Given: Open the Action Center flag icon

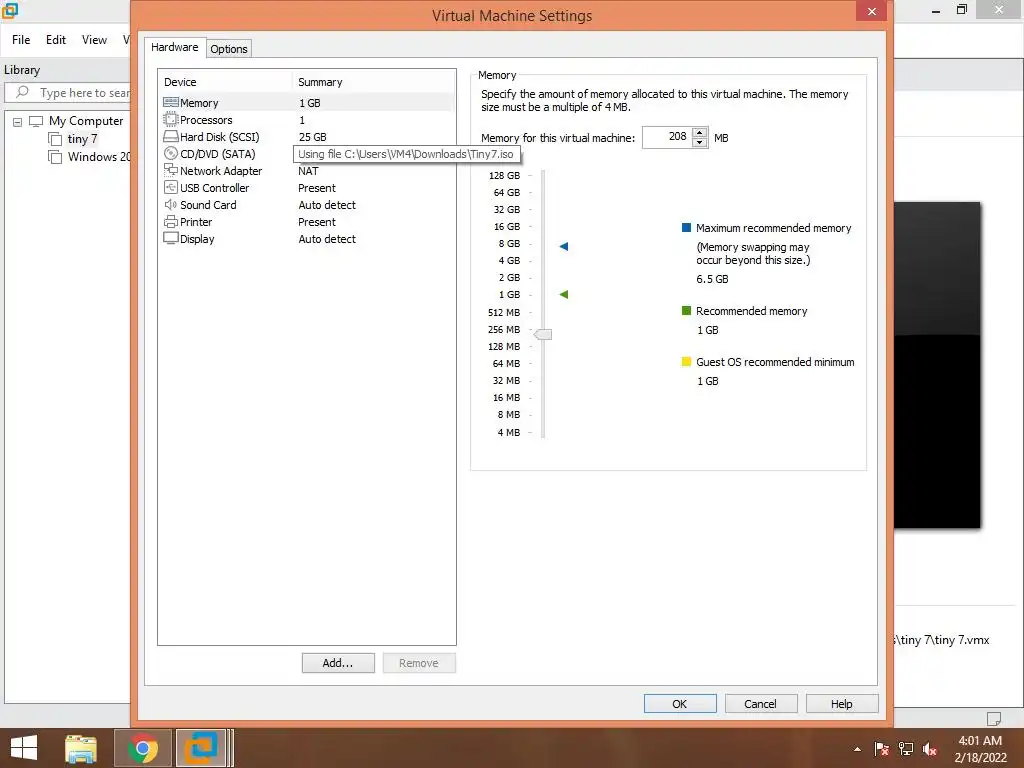Looking at the screenshot, I should coord(882,749).
